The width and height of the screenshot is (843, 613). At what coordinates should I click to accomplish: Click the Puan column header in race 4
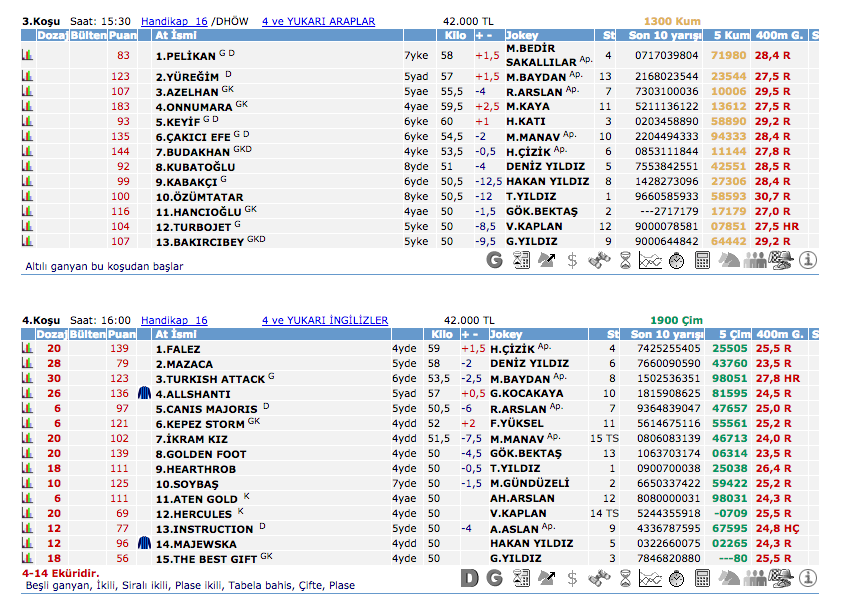[x=121, y=334]
